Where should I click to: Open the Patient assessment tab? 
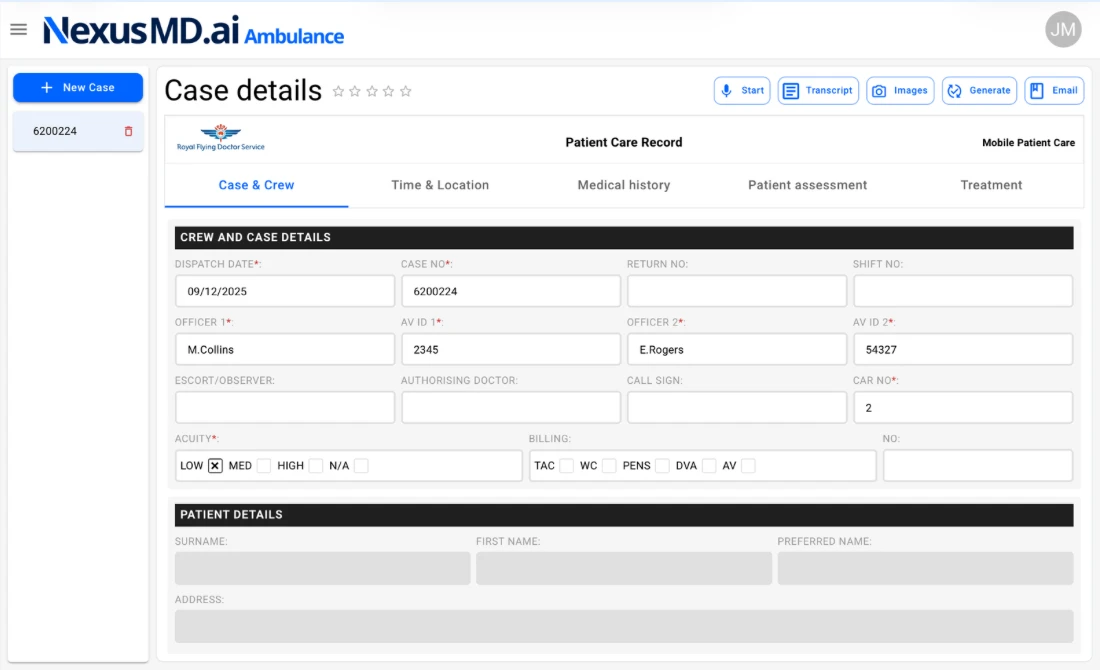pyautogui.click(x=807, y=185)
